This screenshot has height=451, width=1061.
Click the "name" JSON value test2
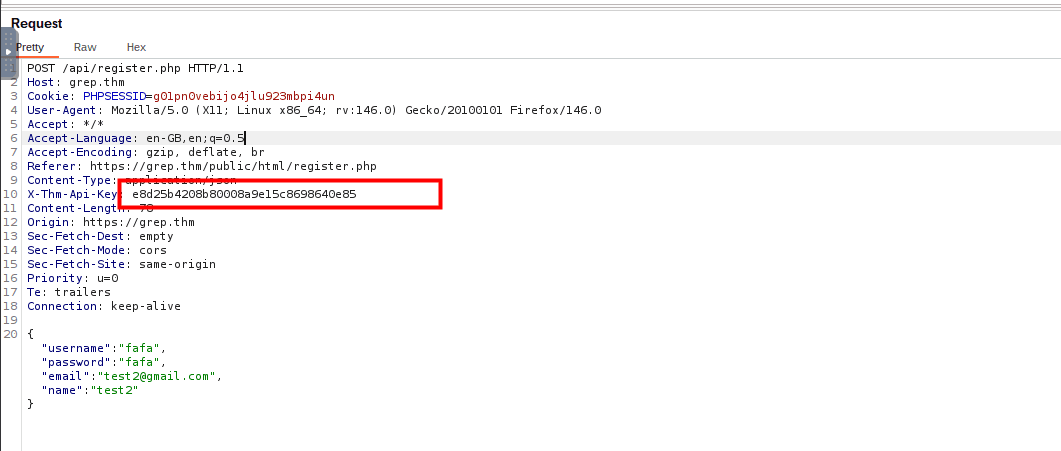click(114, 390)
